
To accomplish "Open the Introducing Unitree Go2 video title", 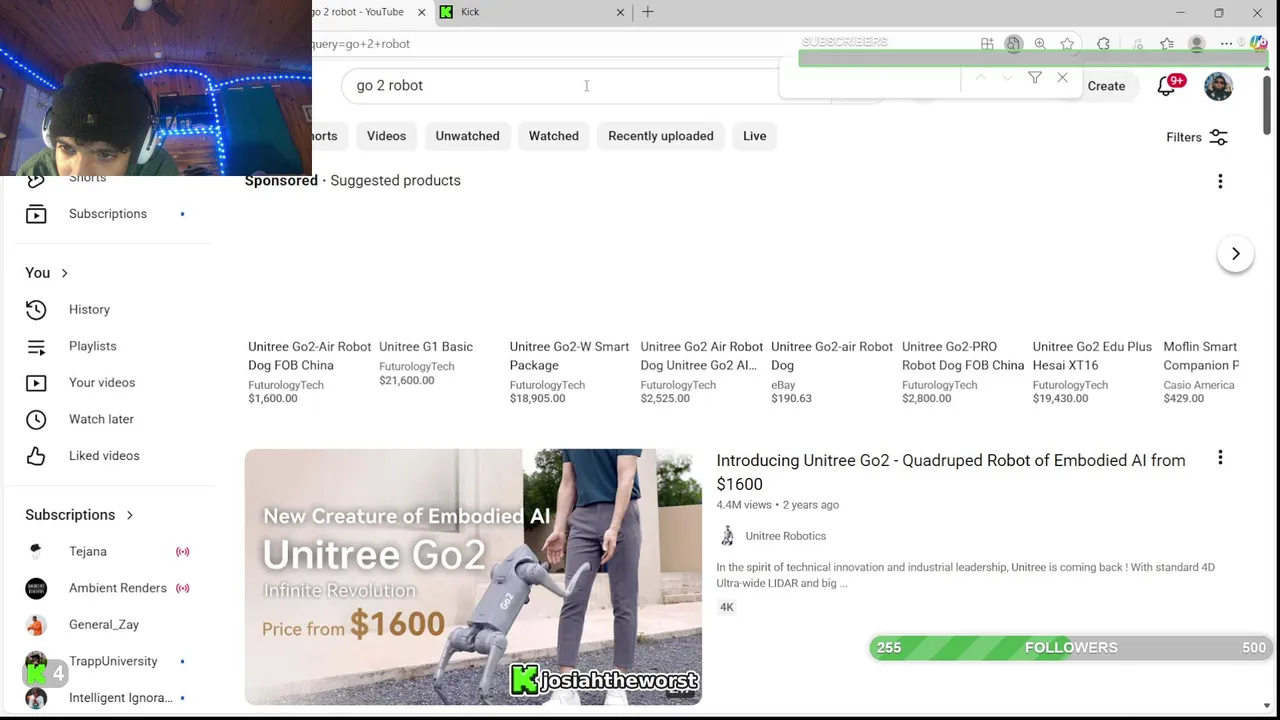I will click(x=951, y=472).
